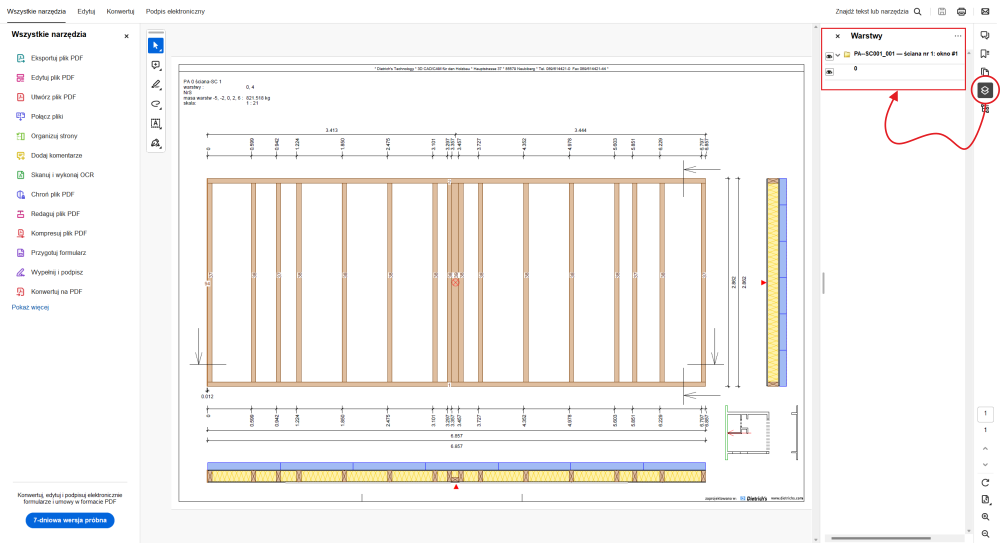The width and height of the screenshot is (1000, 543).
Task: Open the bookmarks panel icon
Action: pyautogui.click(x=985, y=54)
